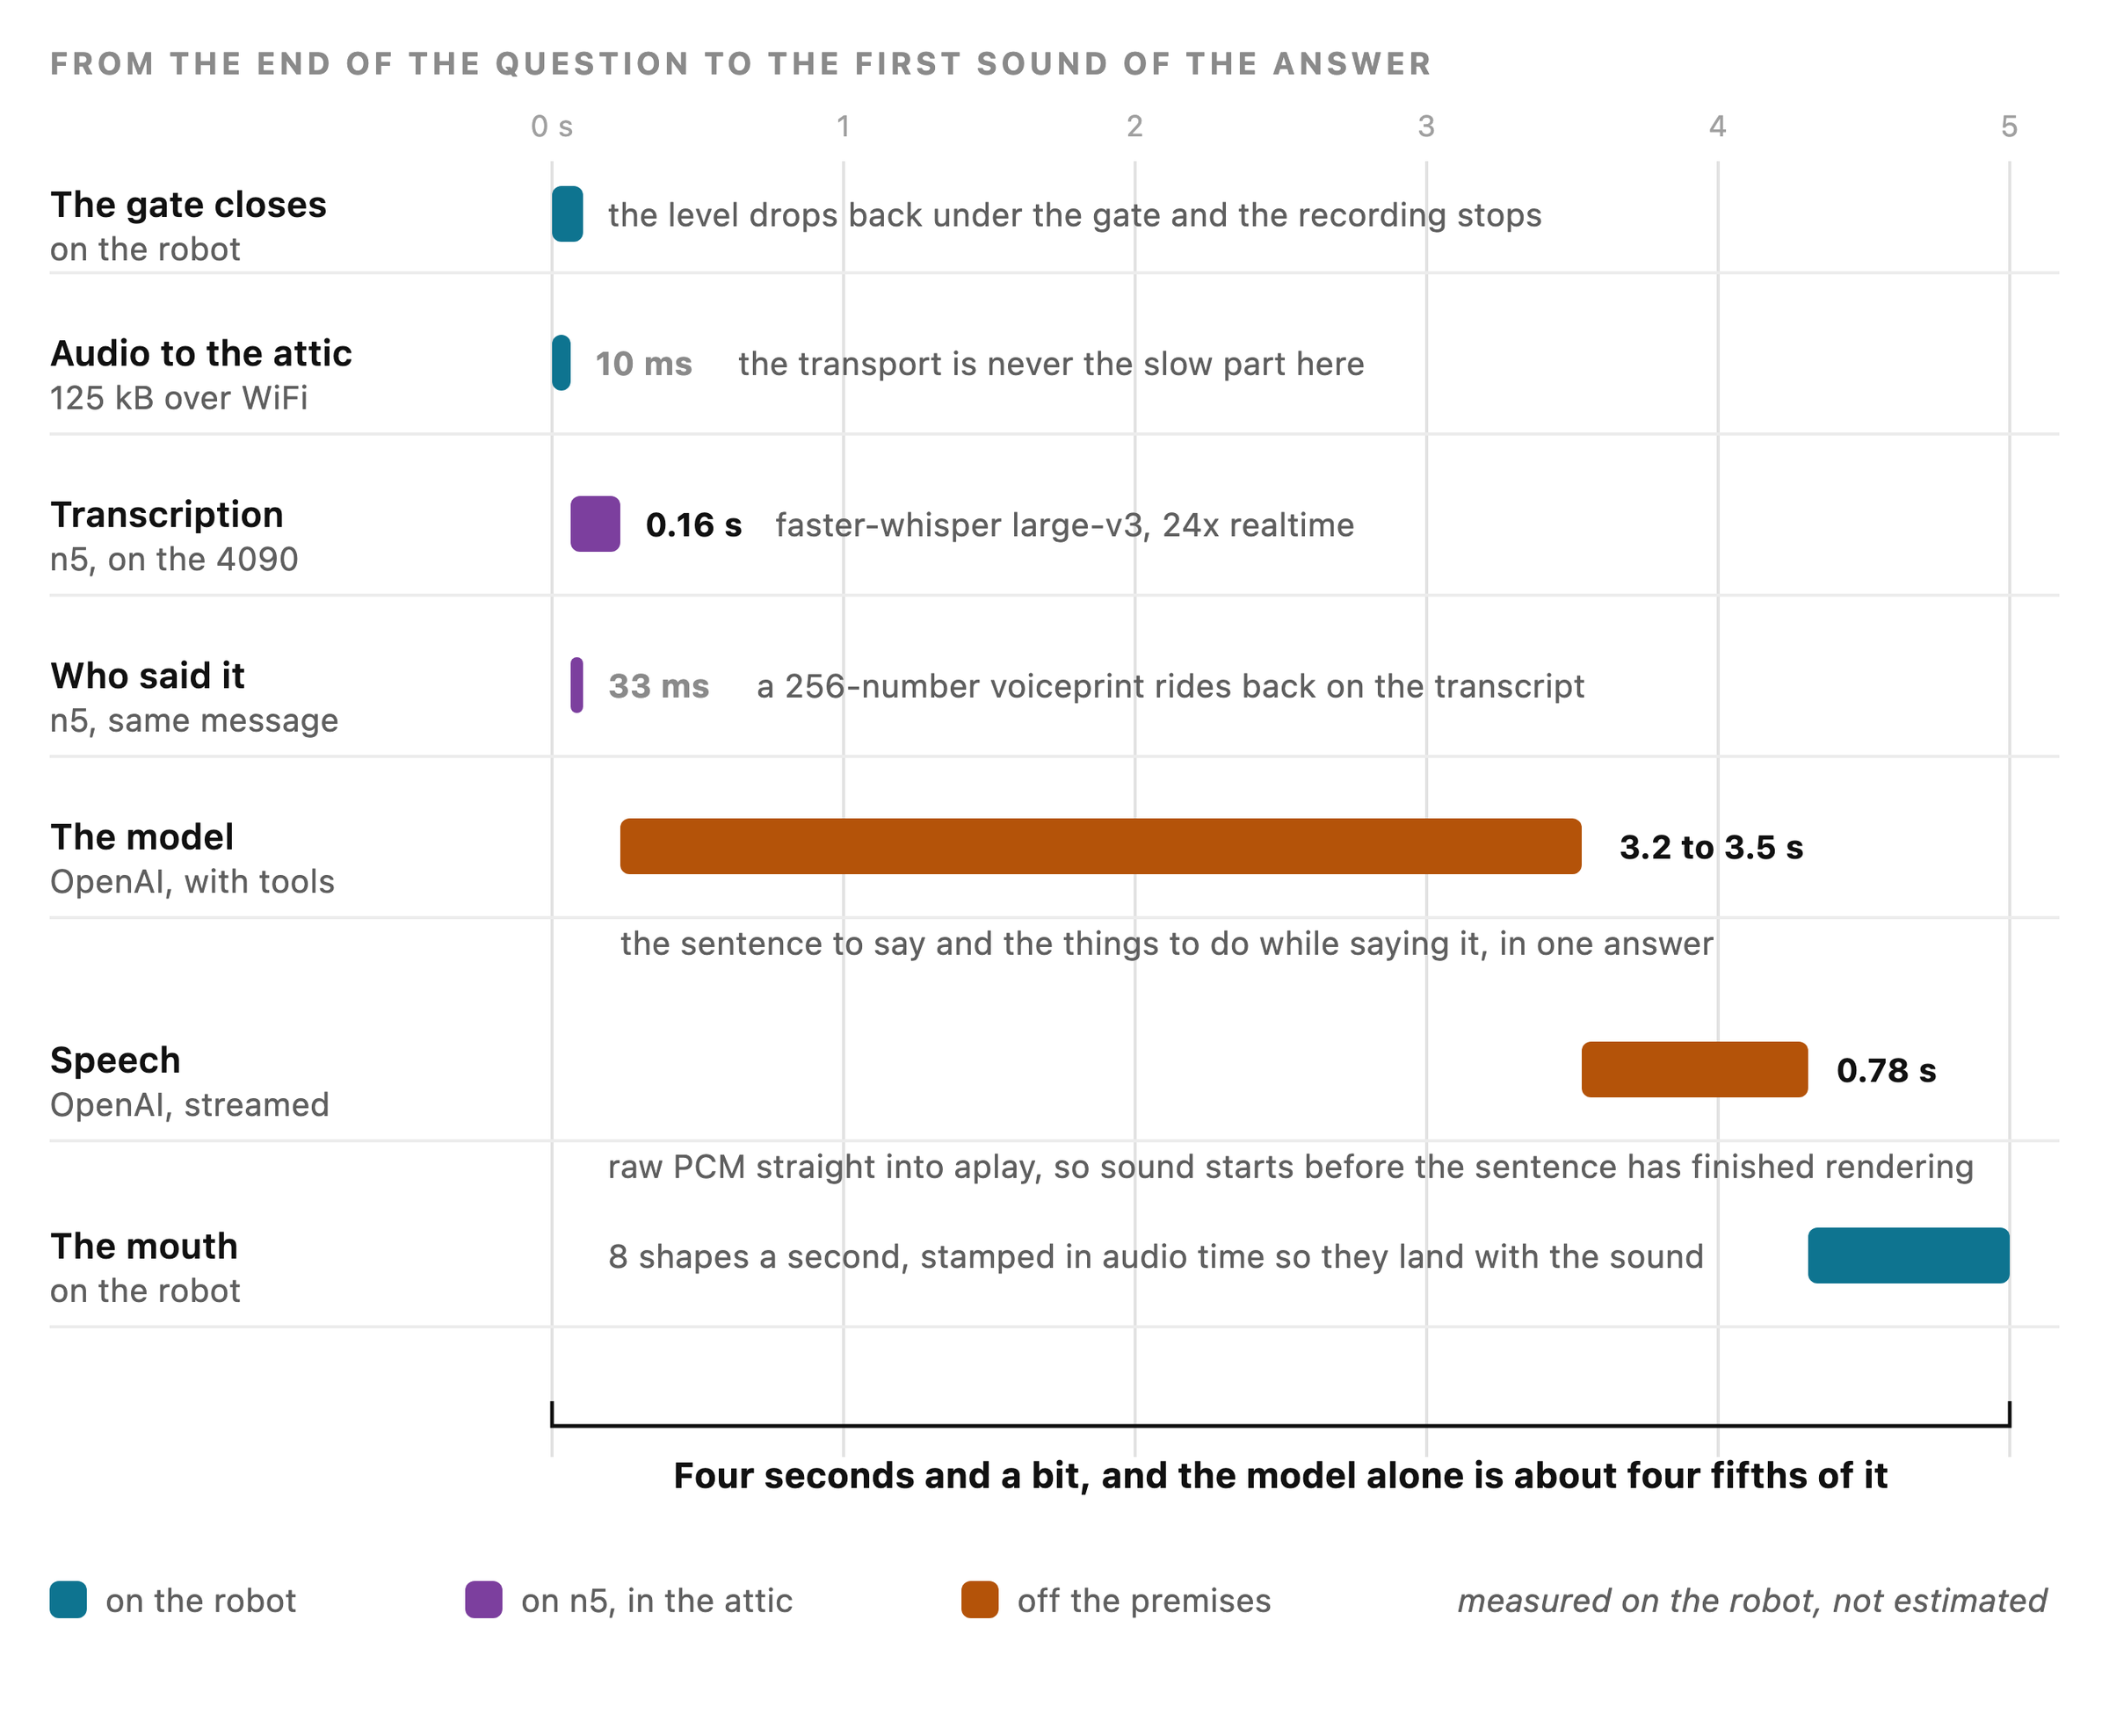Click the teal 'gate closes' bar

point(567,214)
